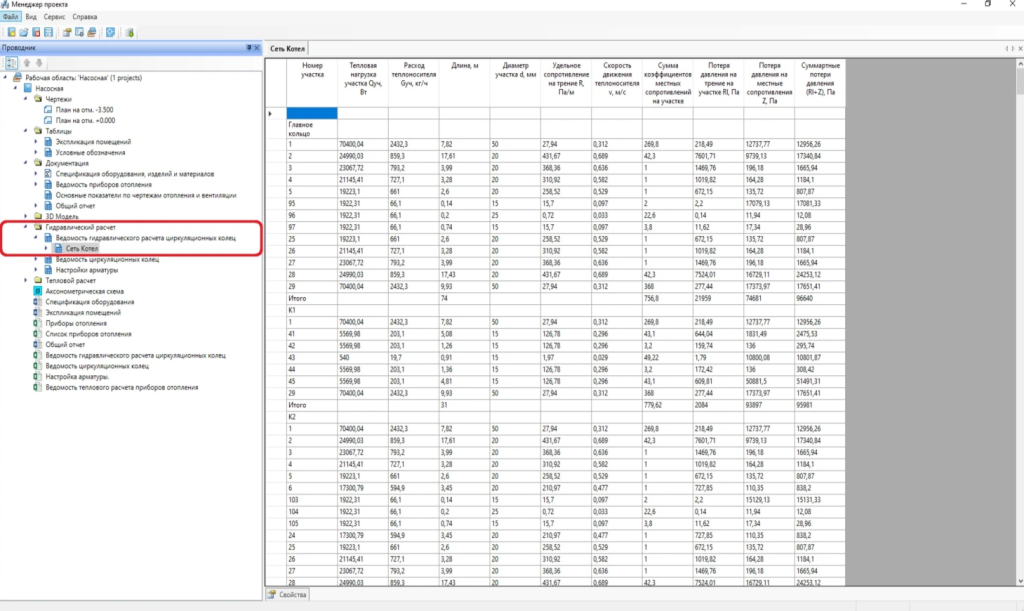
Task: Click the vertical scrollbar up arrow of table
Action: [1019, 62]
